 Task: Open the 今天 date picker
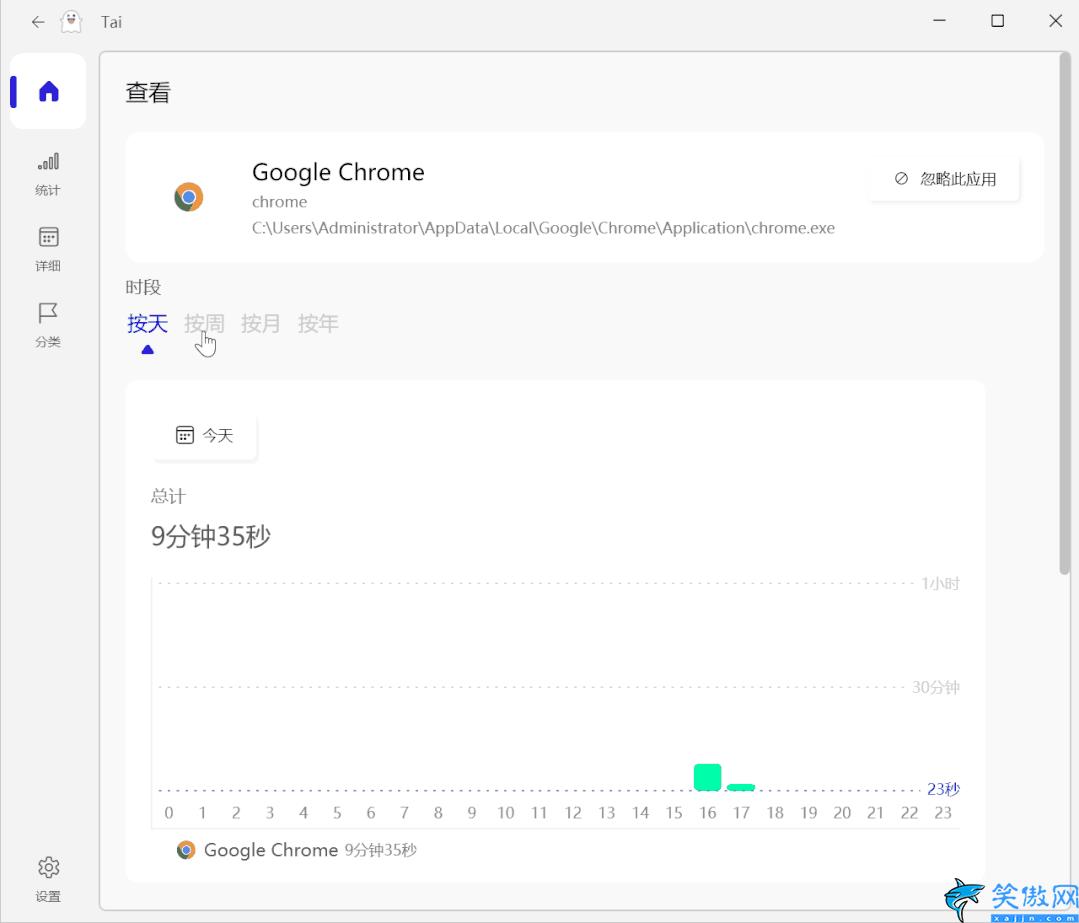pos(205,436)
